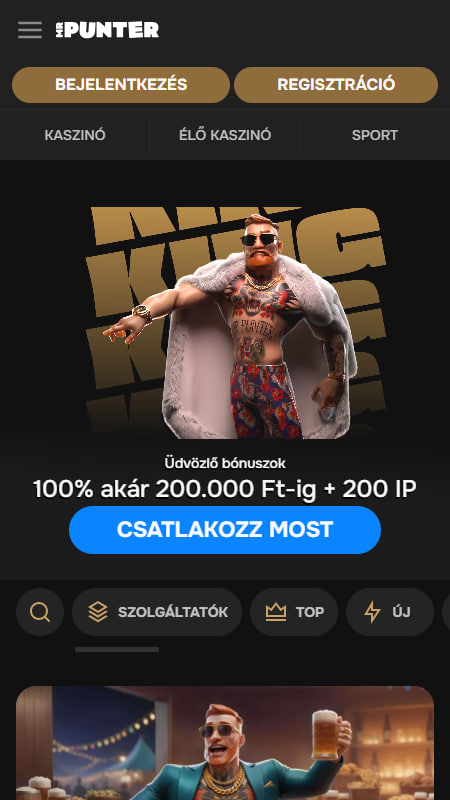The width and height of the screenshot is (450, 800).
Task: Open the Sport tab
Action: 374,135
